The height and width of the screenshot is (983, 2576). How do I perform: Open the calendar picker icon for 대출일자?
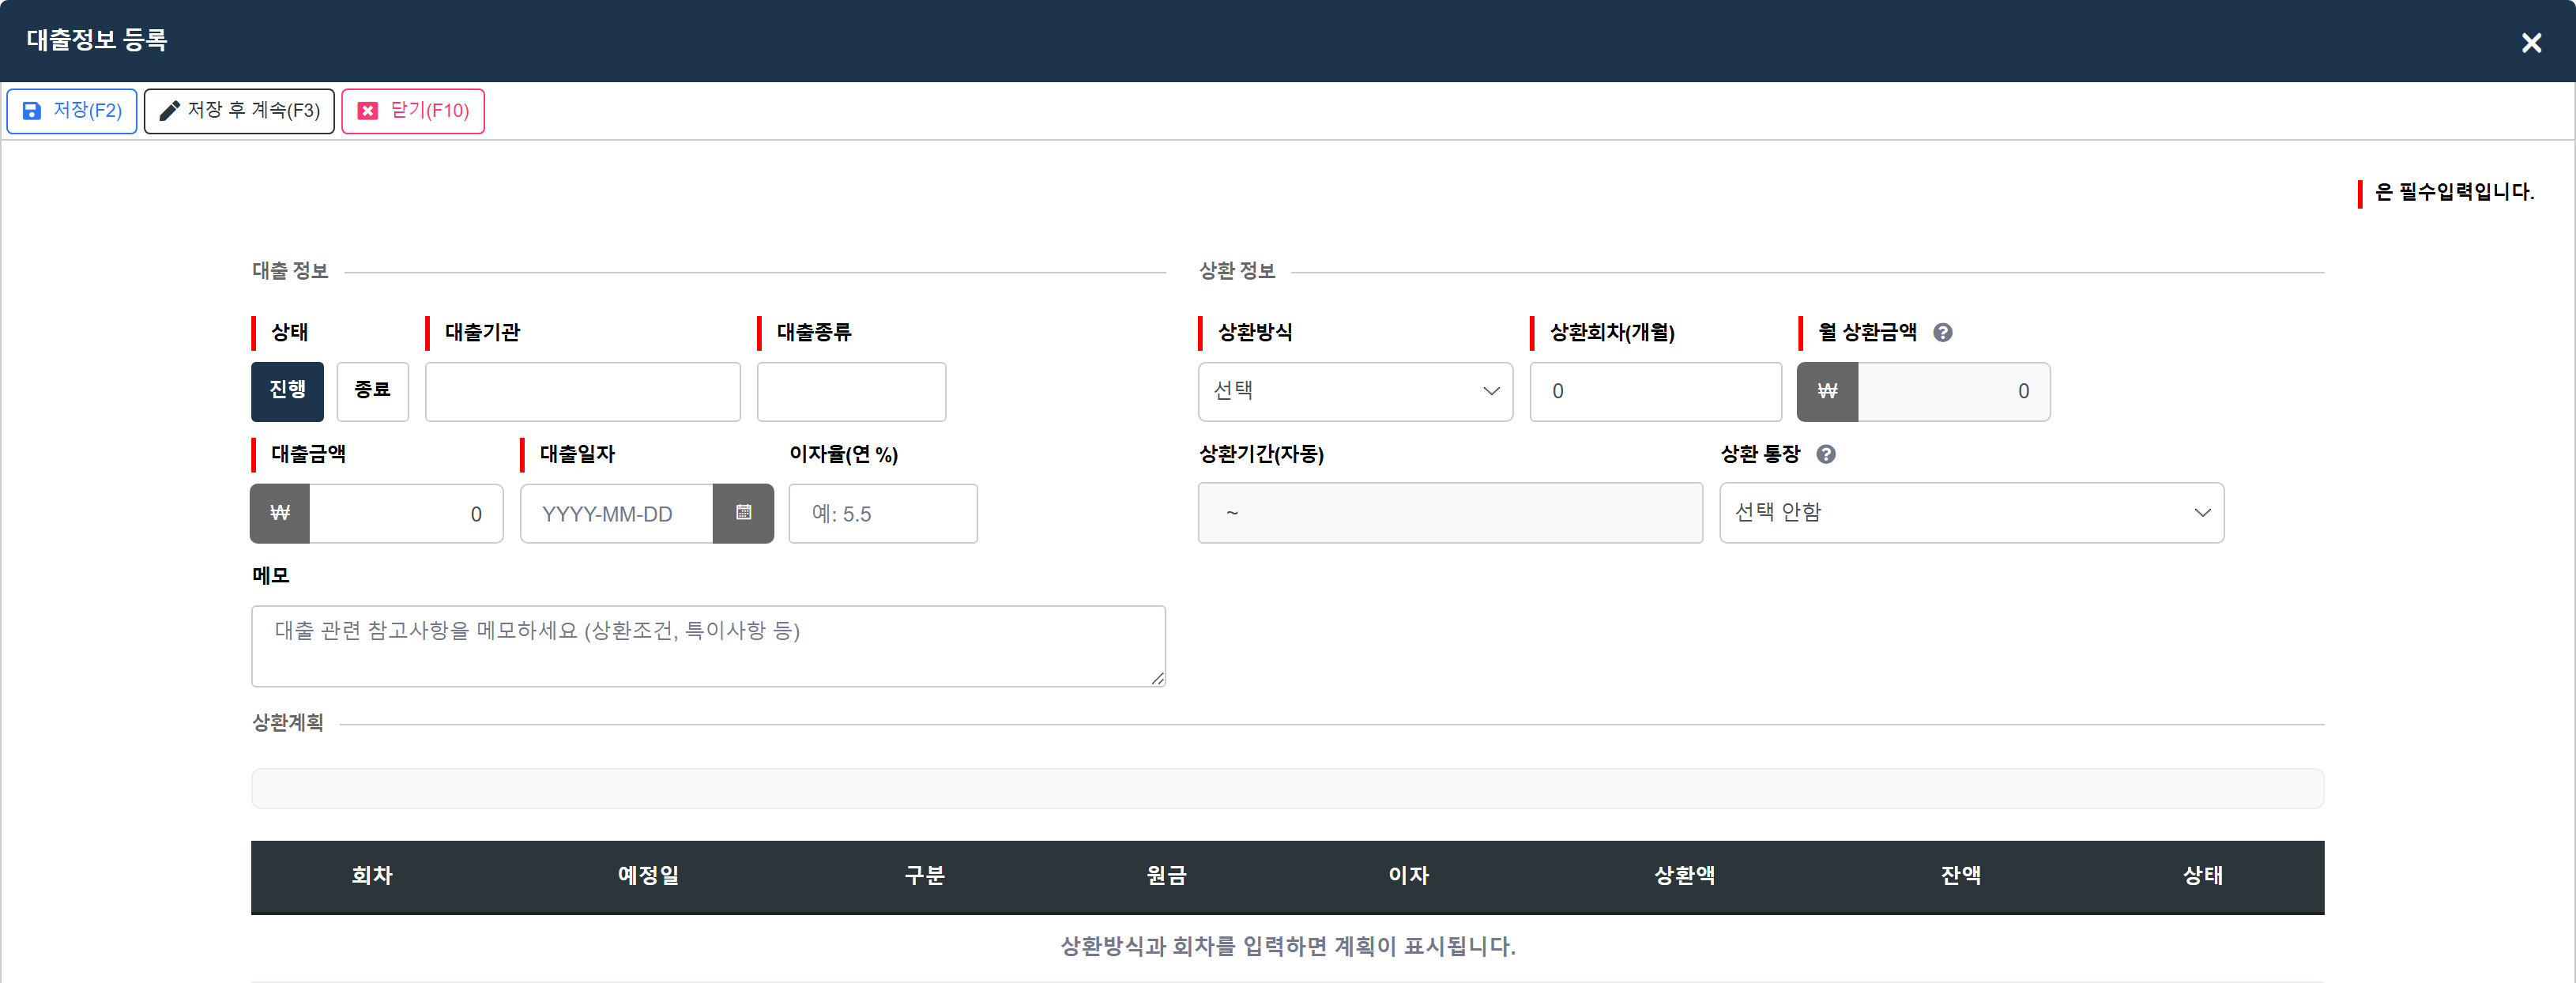[x=743, y=514]
